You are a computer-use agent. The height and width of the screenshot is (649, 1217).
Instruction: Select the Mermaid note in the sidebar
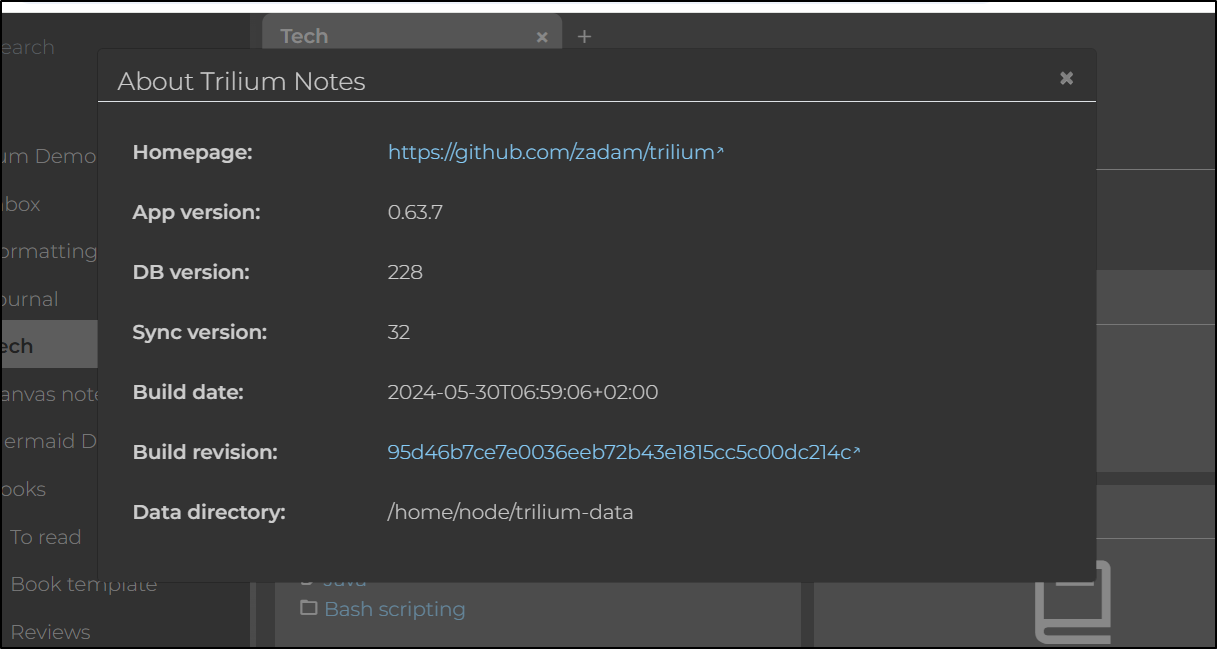pyautogui.click(x=49, y=441)
